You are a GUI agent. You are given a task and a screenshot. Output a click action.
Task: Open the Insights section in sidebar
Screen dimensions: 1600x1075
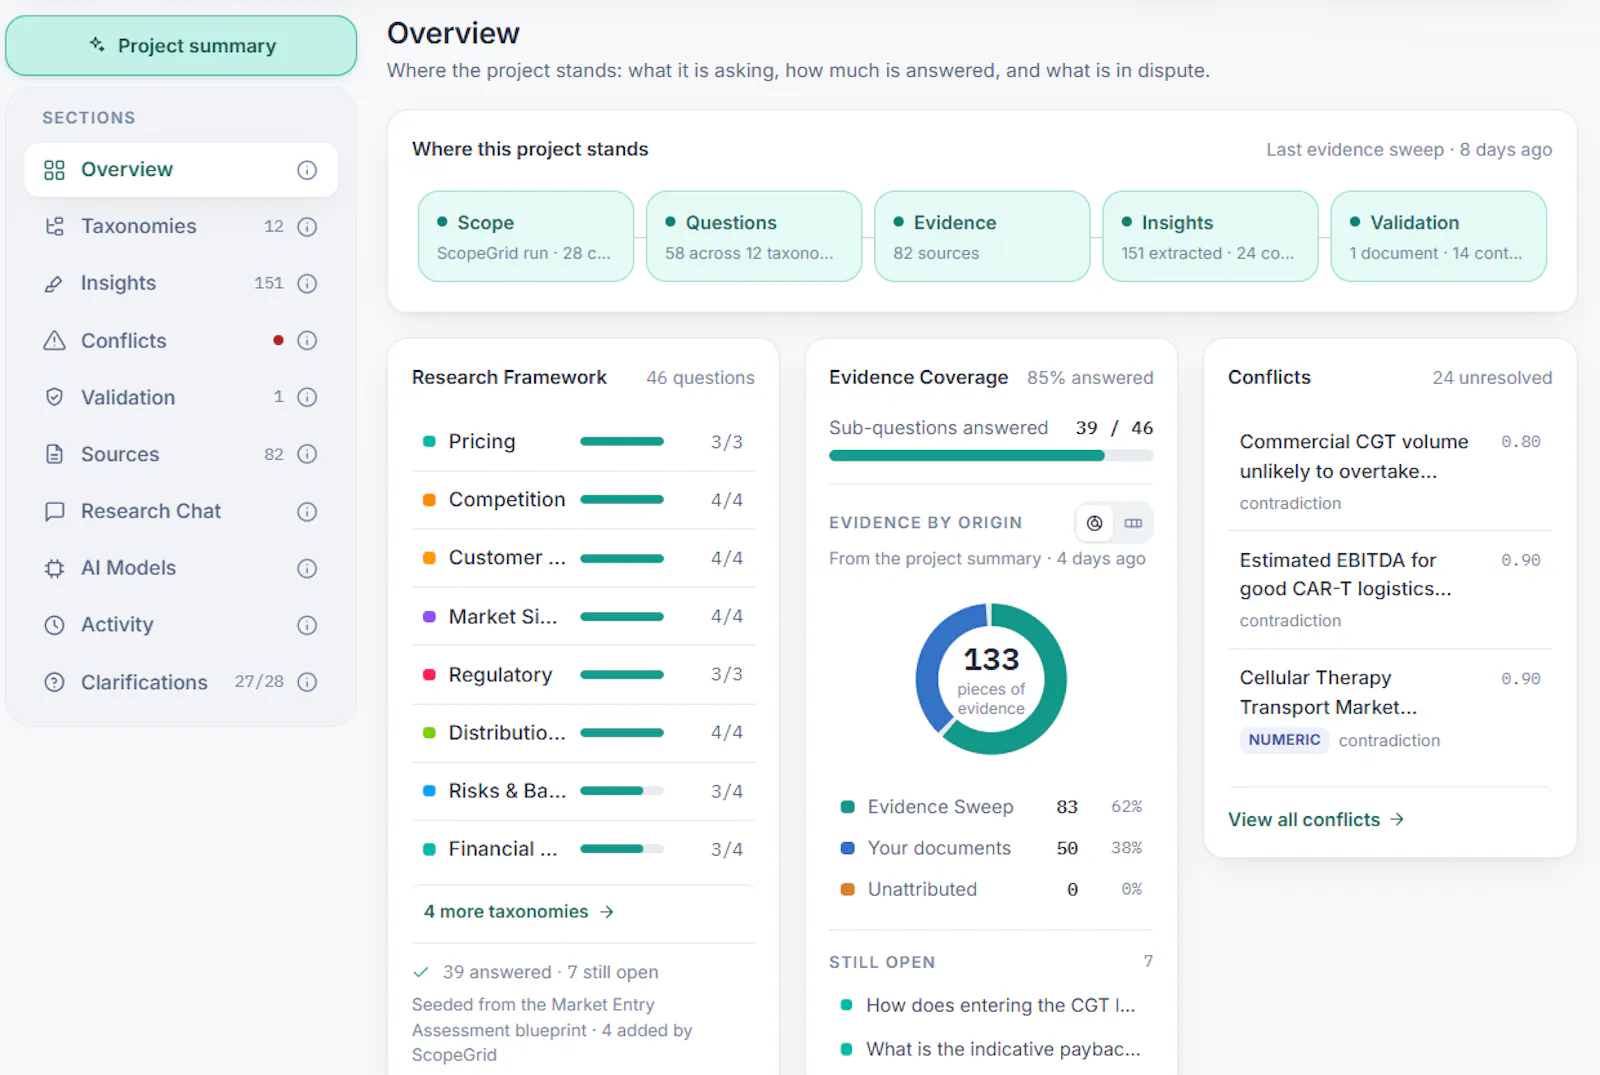tap(181, 283)
